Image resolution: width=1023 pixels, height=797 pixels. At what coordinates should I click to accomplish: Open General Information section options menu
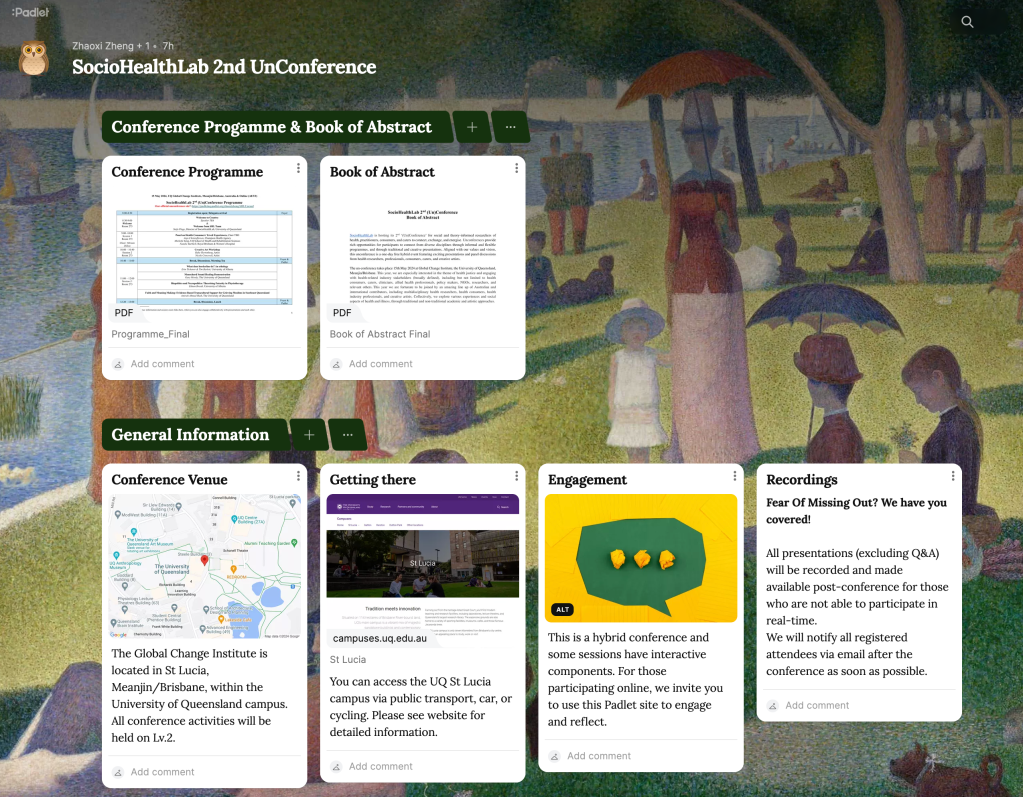point(347,435)
